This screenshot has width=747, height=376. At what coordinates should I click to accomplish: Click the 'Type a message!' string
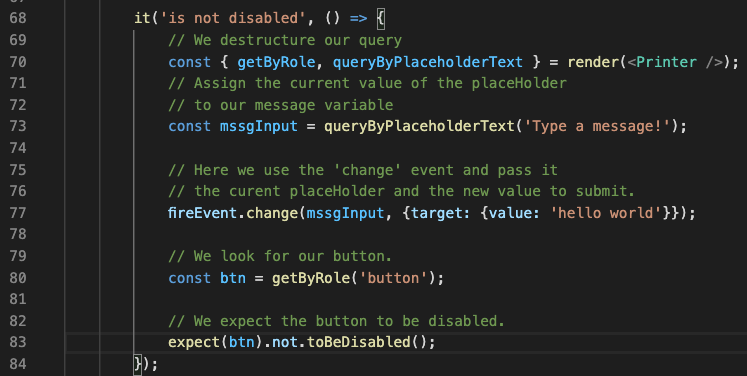click(597, 126)
